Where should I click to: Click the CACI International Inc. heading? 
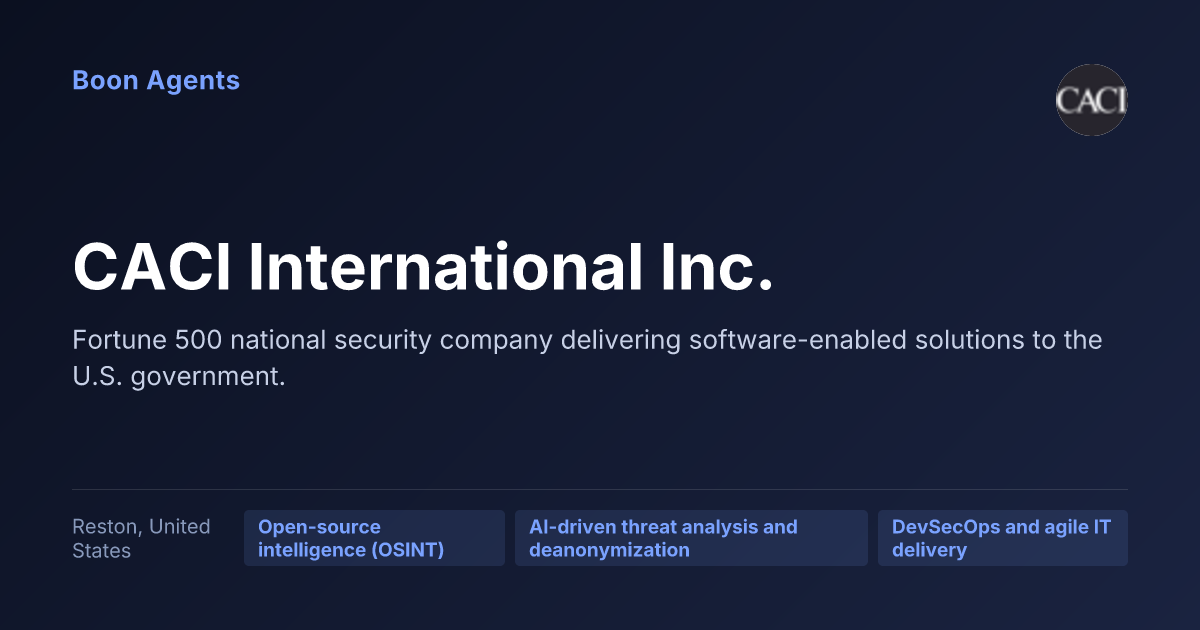pos(424,268)
